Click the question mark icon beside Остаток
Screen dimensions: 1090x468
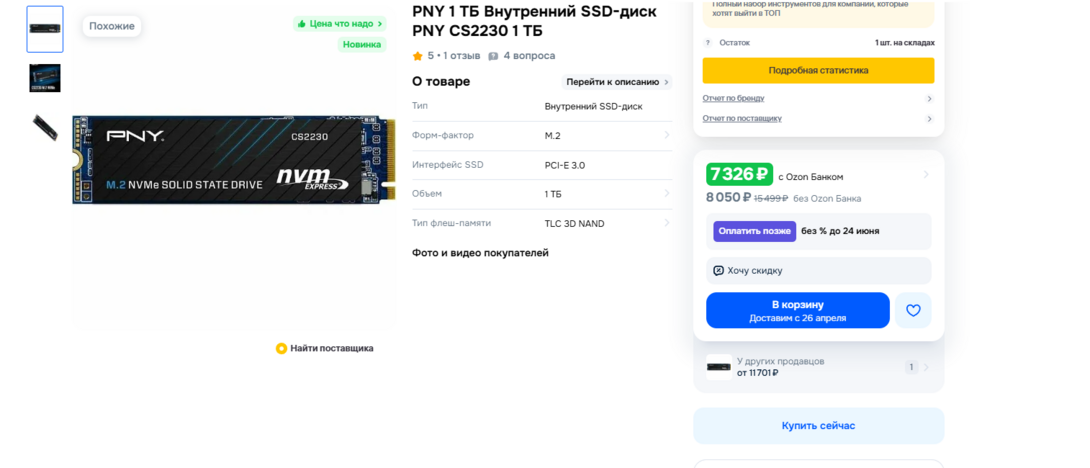tap(708, 43)
